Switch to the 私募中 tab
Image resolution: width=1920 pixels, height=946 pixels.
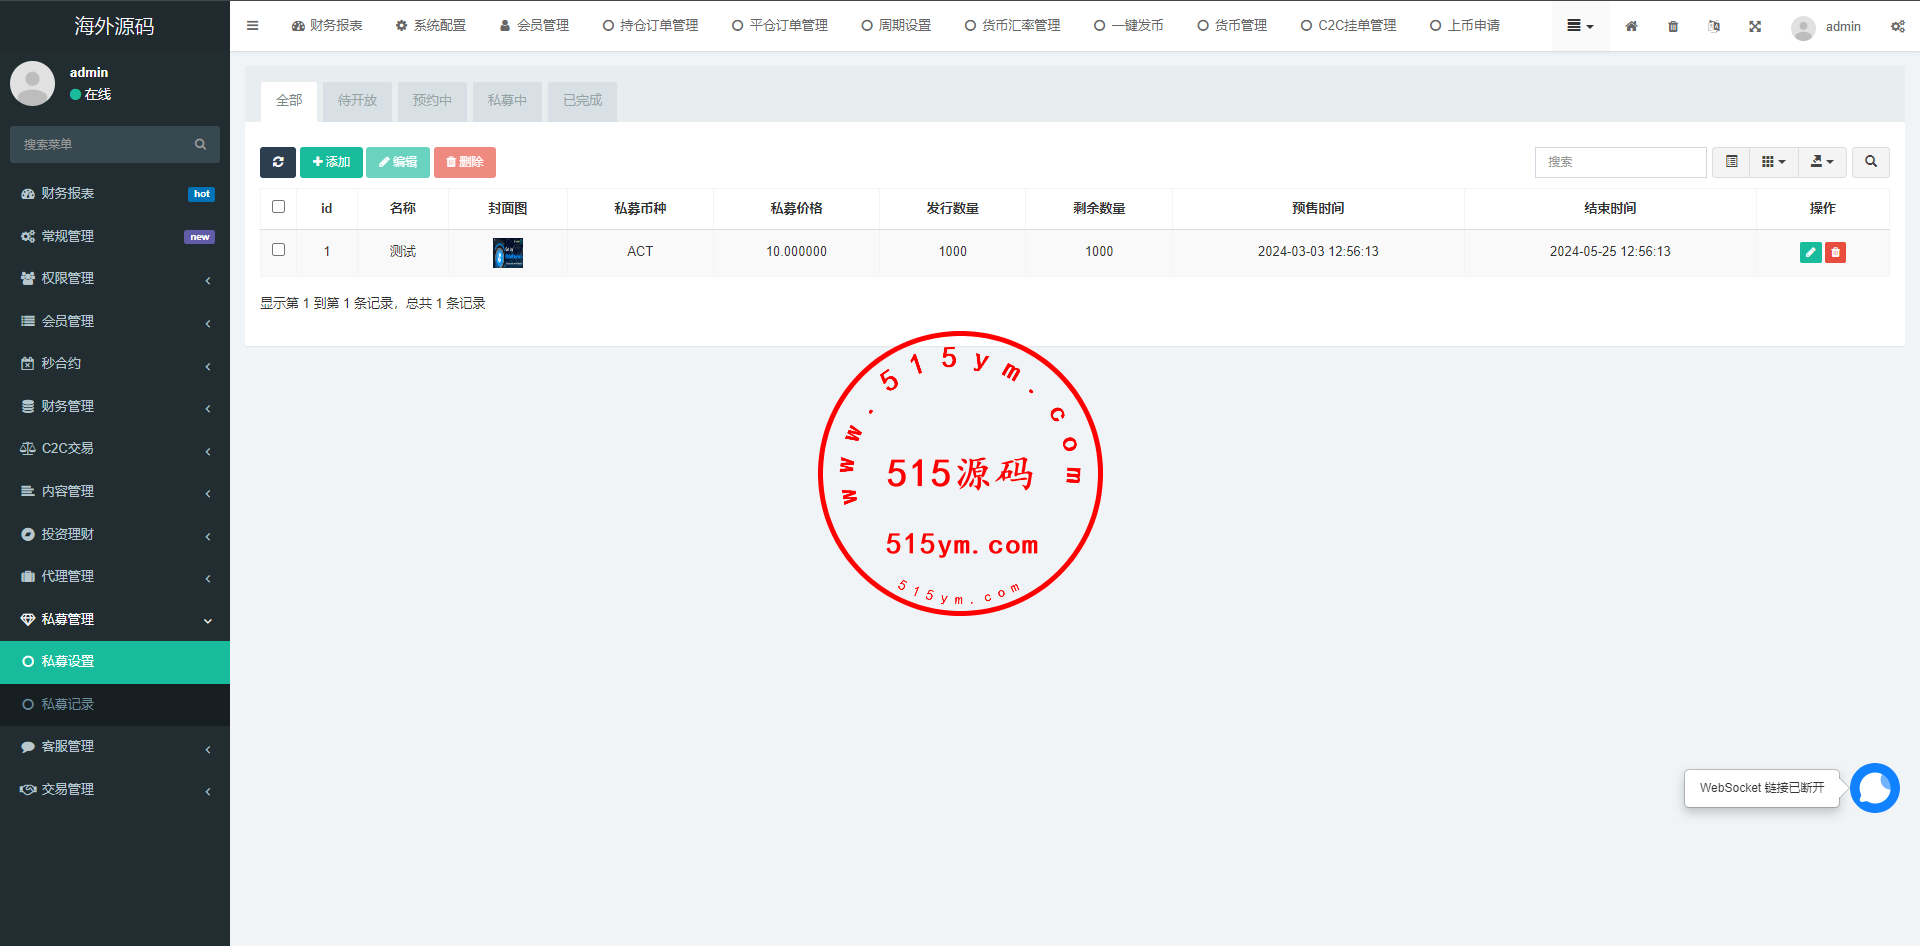tap(507, 101)
